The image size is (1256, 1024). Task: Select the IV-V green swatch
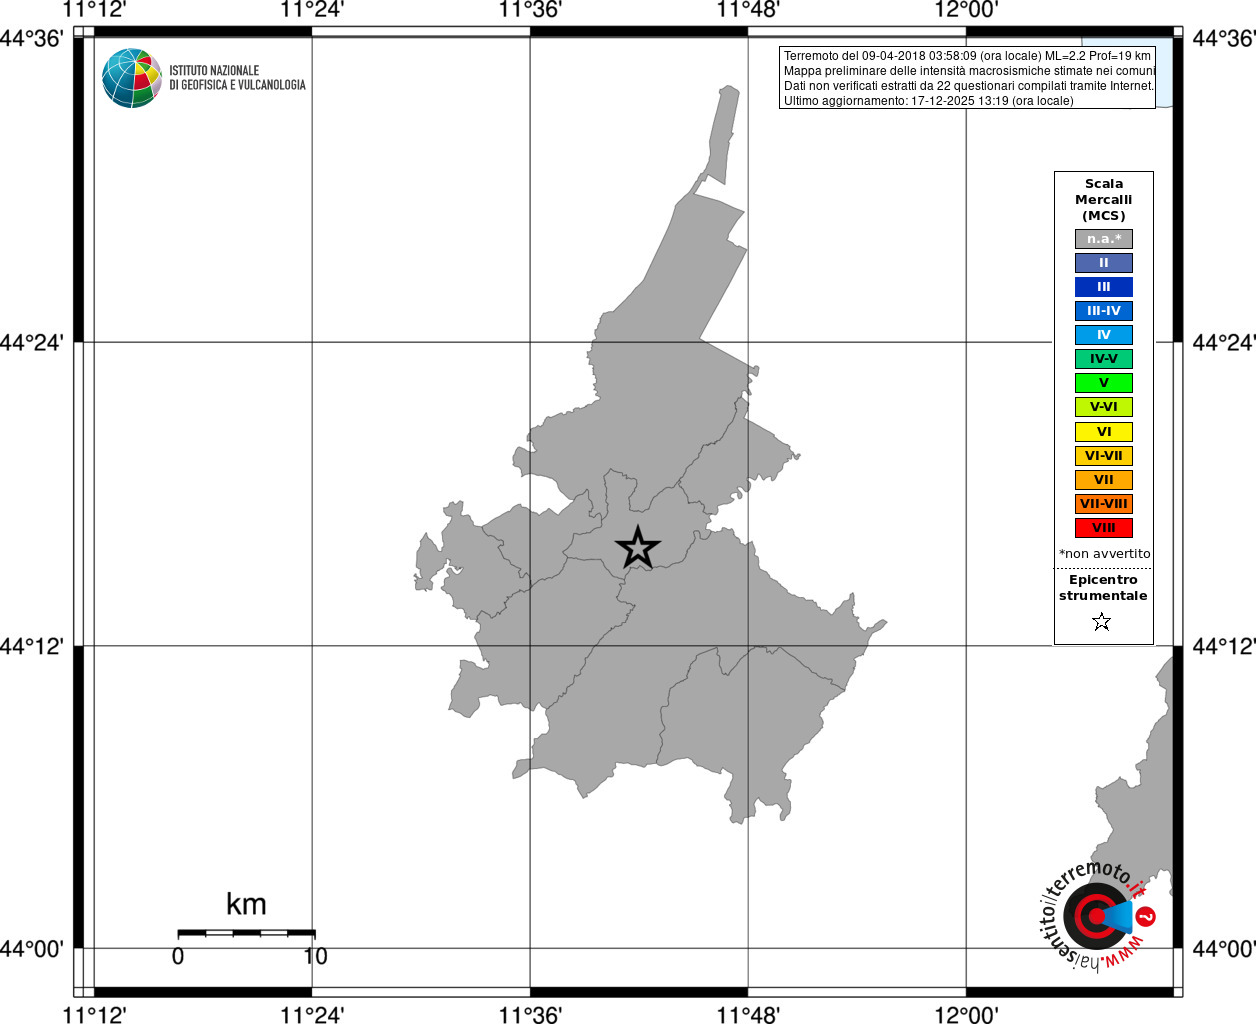point(1104,359)
